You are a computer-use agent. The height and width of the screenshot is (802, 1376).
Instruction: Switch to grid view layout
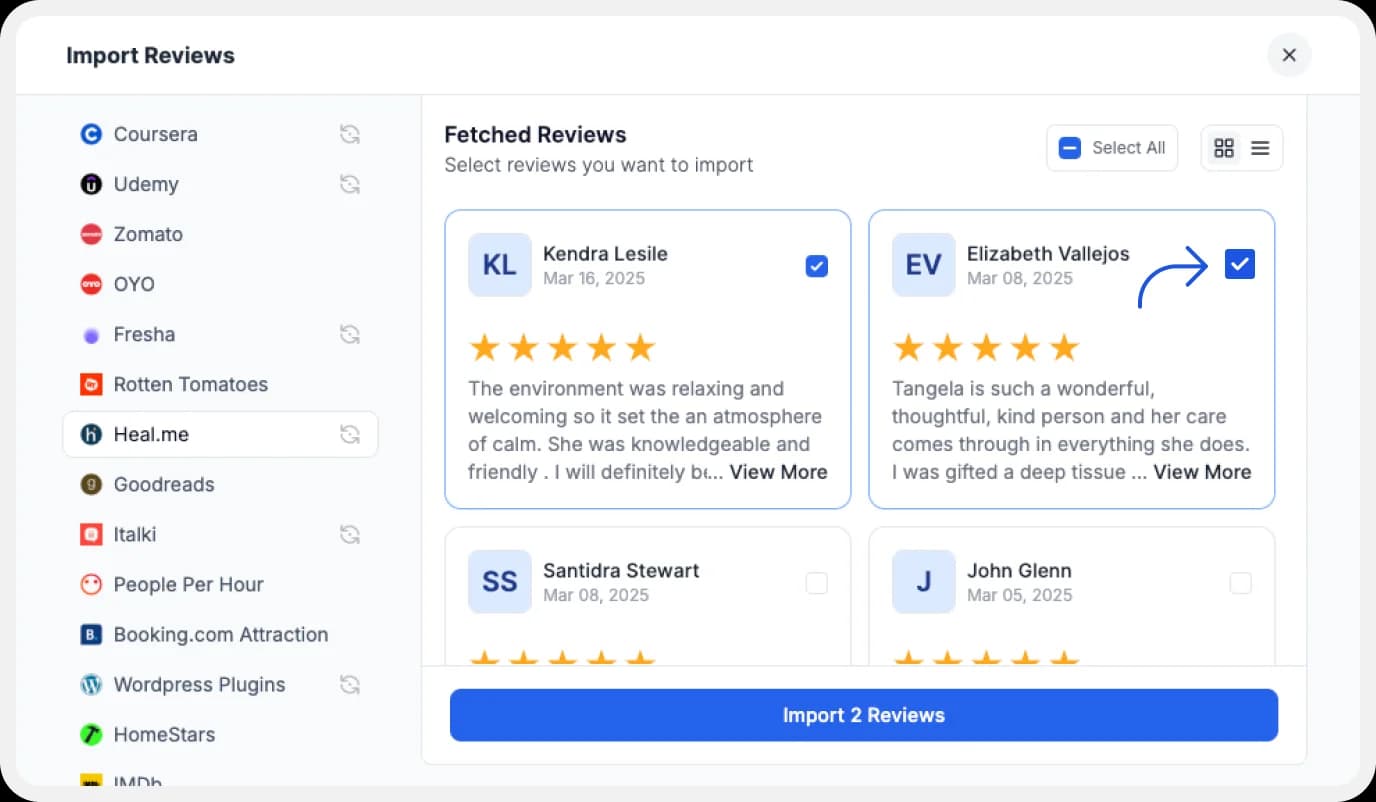pyautogui.click(x=1224, y=147)
